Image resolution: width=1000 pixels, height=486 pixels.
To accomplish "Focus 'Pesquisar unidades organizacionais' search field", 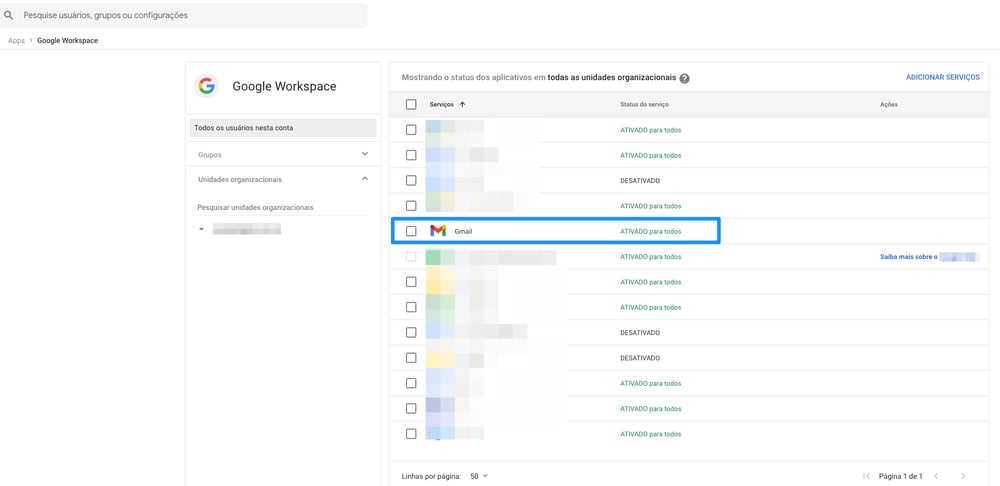I will coord(283,208).
